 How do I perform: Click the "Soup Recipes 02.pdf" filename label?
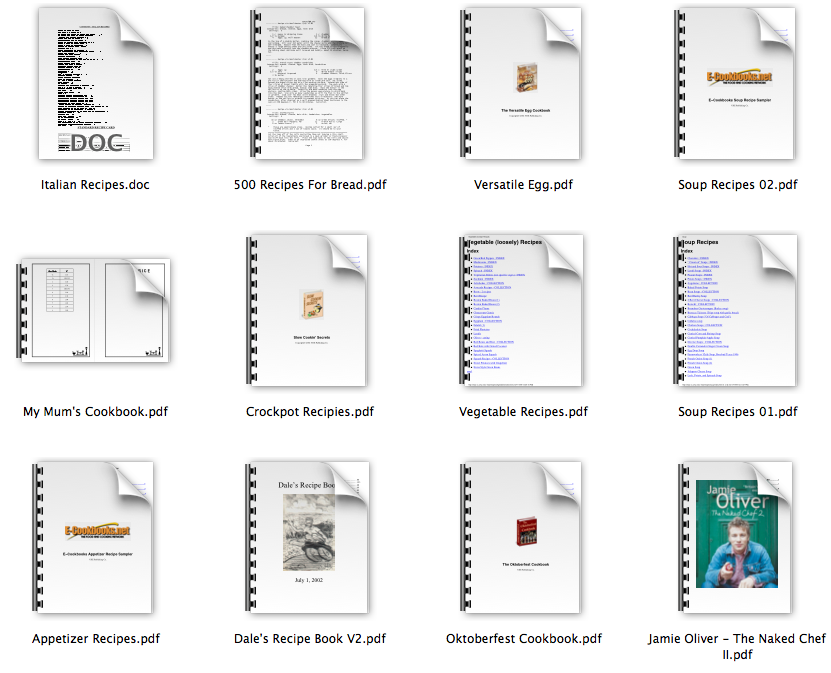[738, 185]
